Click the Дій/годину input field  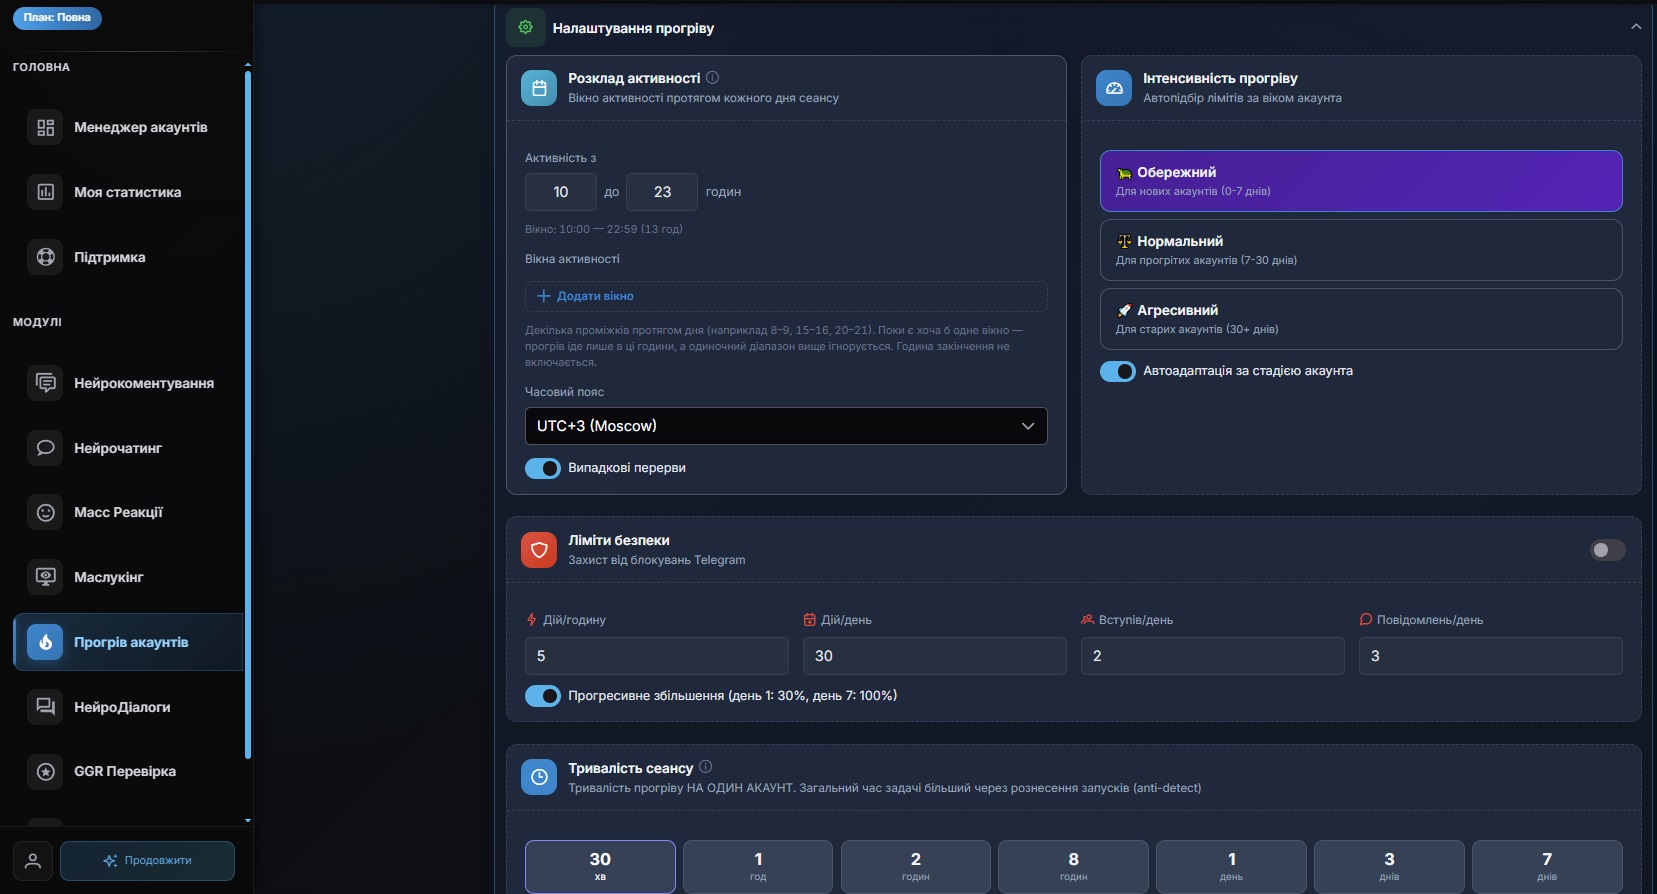(657, 656)
